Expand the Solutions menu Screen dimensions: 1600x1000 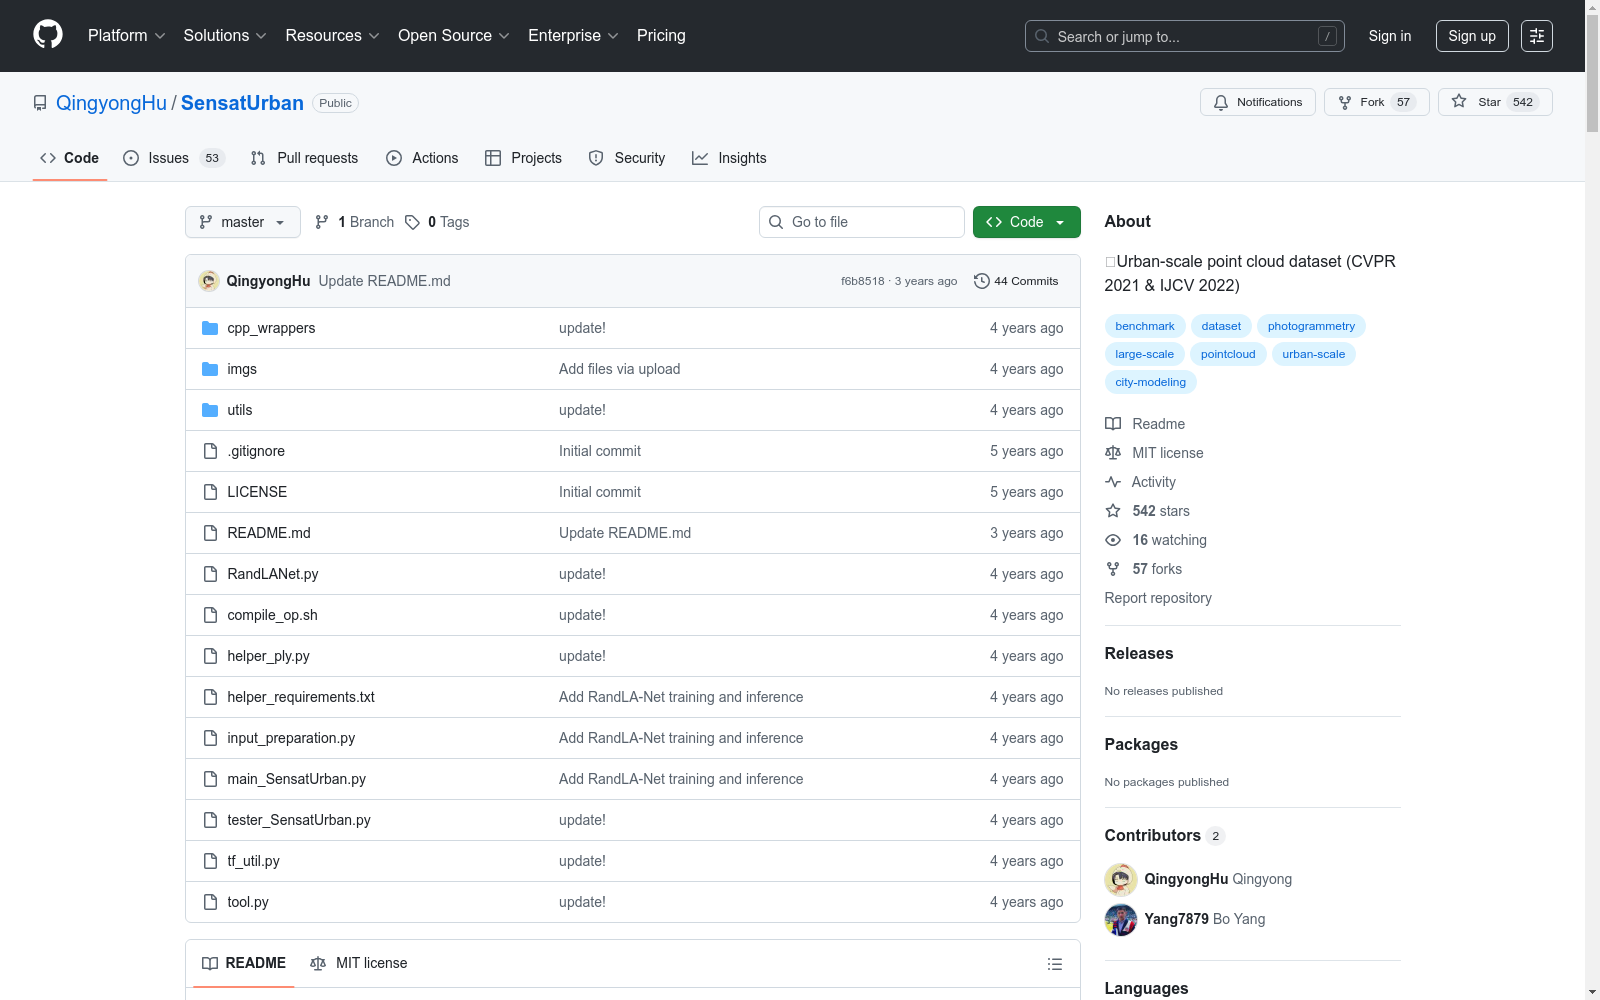(225, 35)
